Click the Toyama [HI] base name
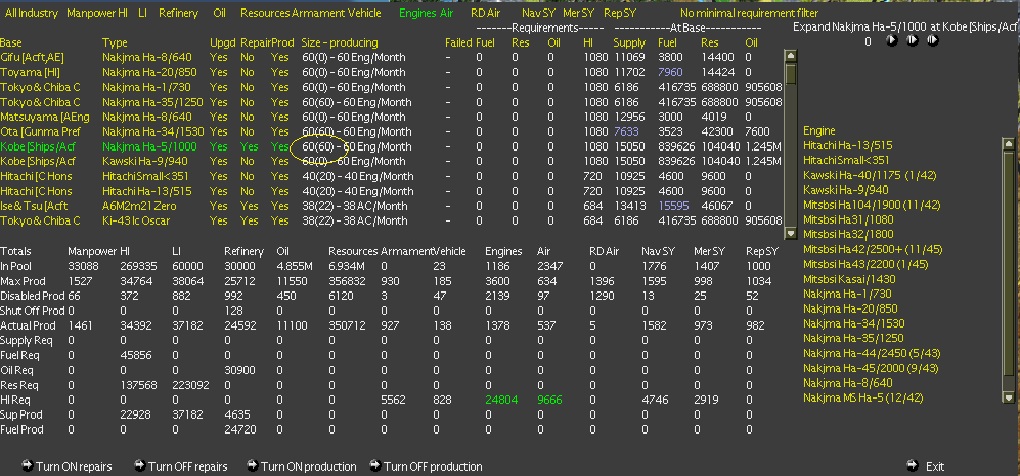 pyautogui.click(x=30, y=72)
